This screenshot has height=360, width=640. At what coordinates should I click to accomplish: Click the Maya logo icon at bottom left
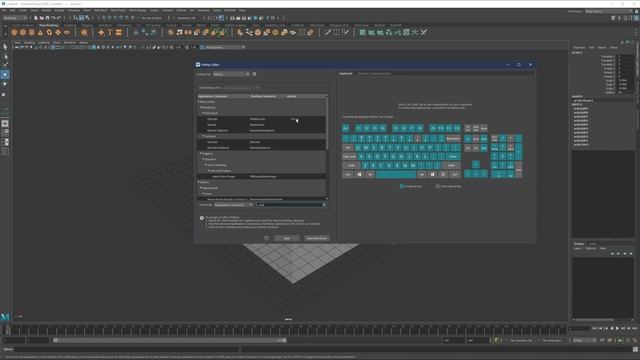tap(5, 317)
